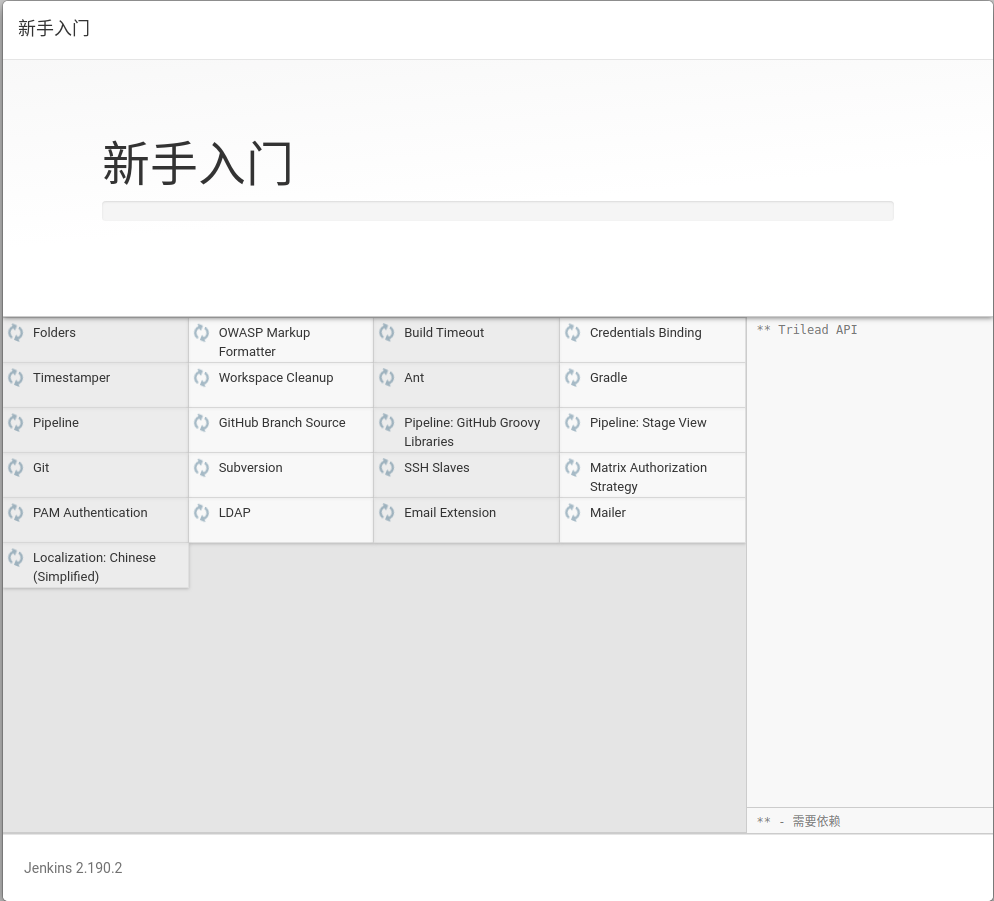Click the Trilead API text in the log panel

coord(806,329)
